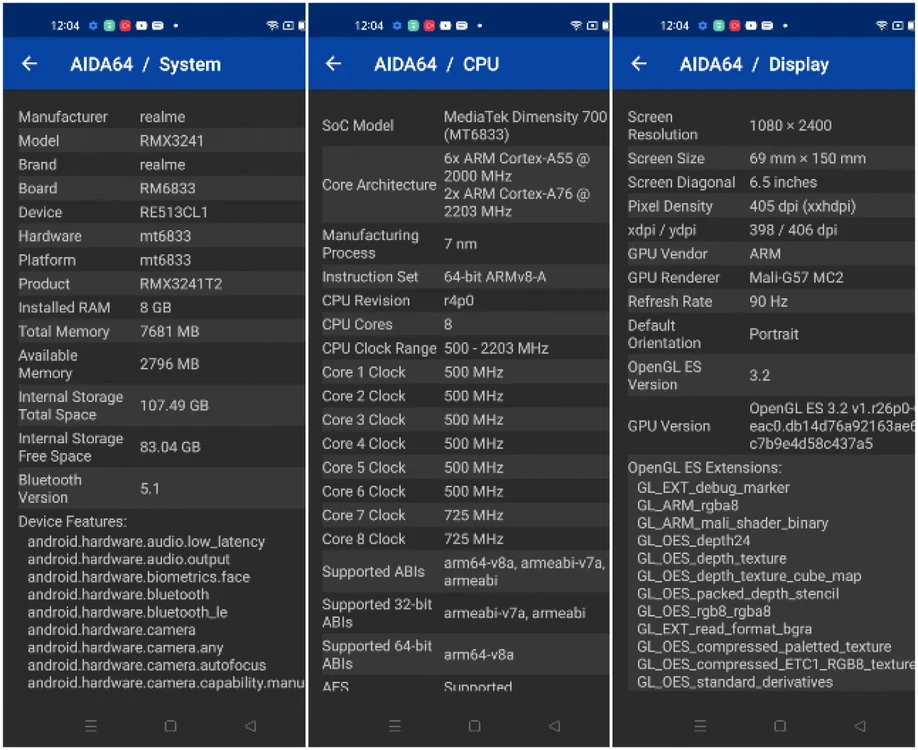Tap the recent apps menu icon on Display screen
This screenshot has height=750, width=918.
click(700, 726)
